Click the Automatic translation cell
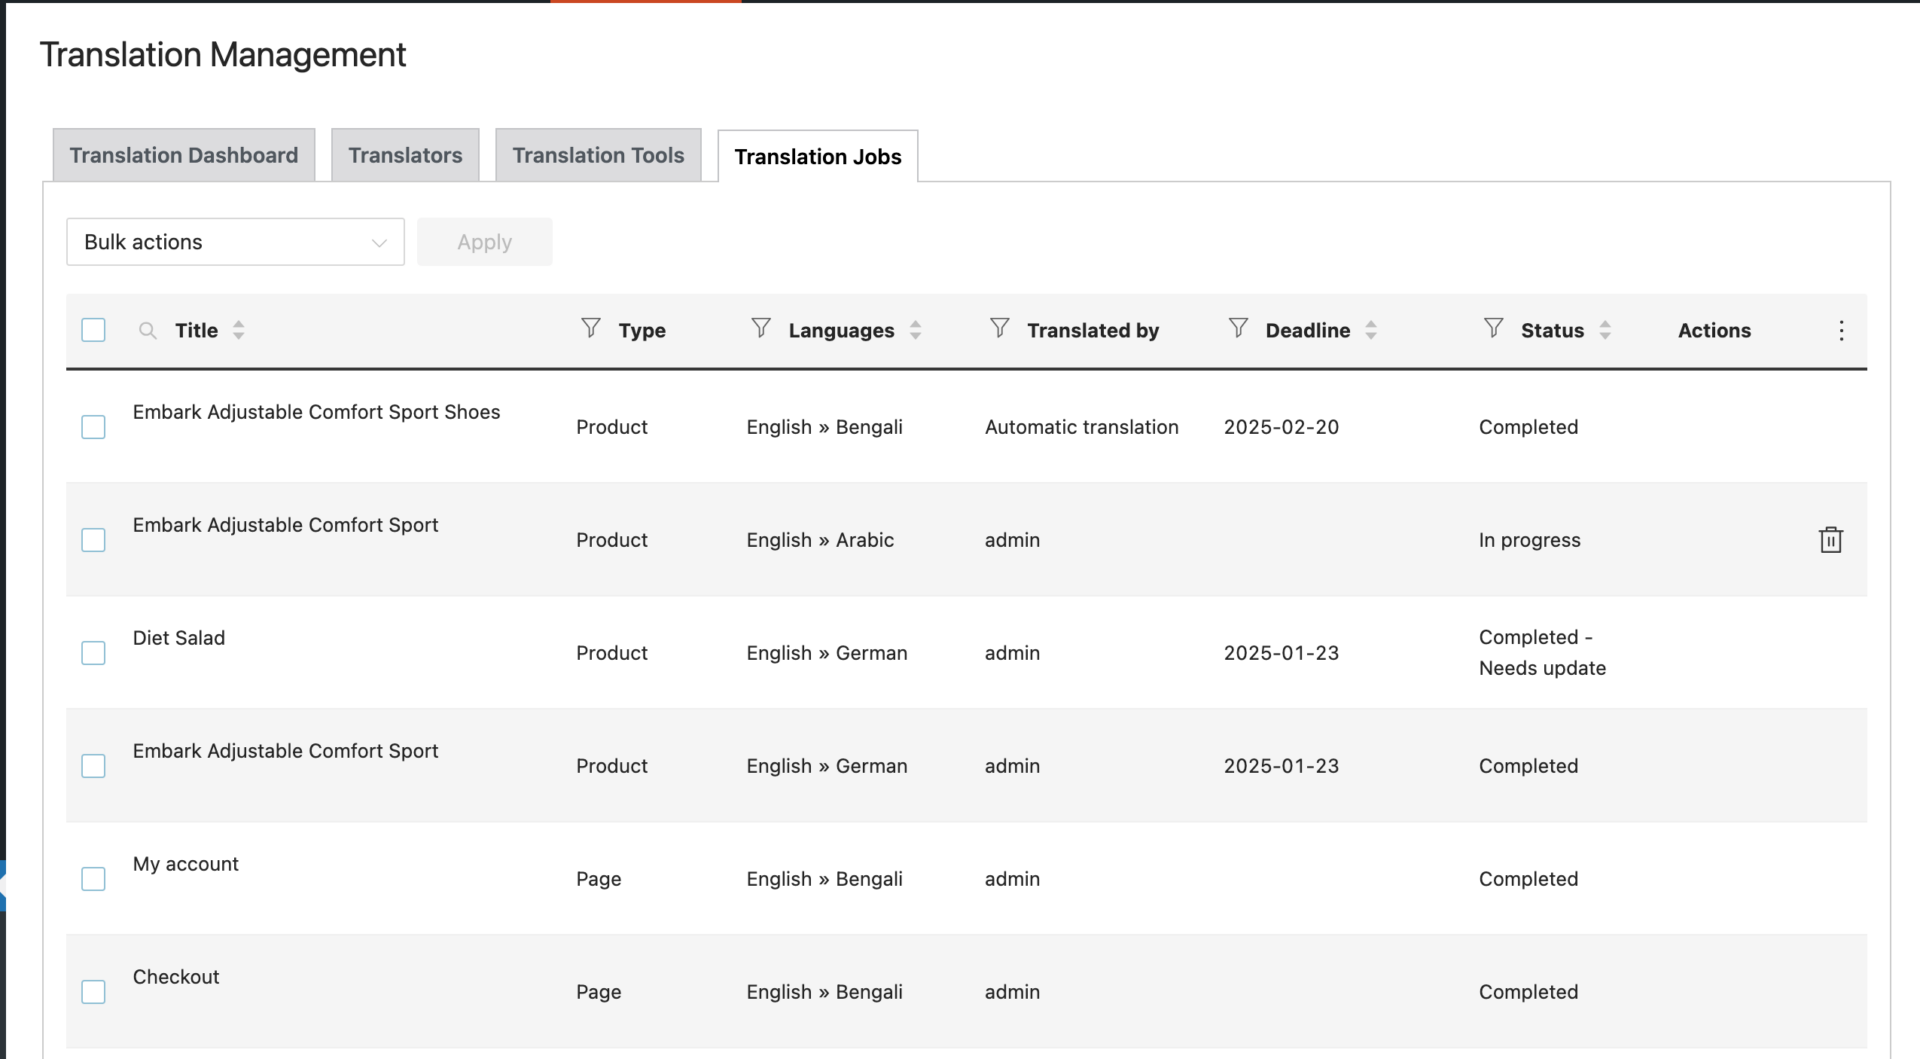1920x1059 pixels. coord(1082,427)
